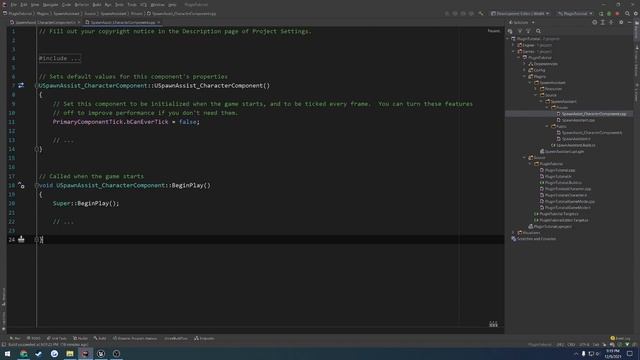Open the Refactor menu
Screen dimensions: 640x360
pos(82,4)
